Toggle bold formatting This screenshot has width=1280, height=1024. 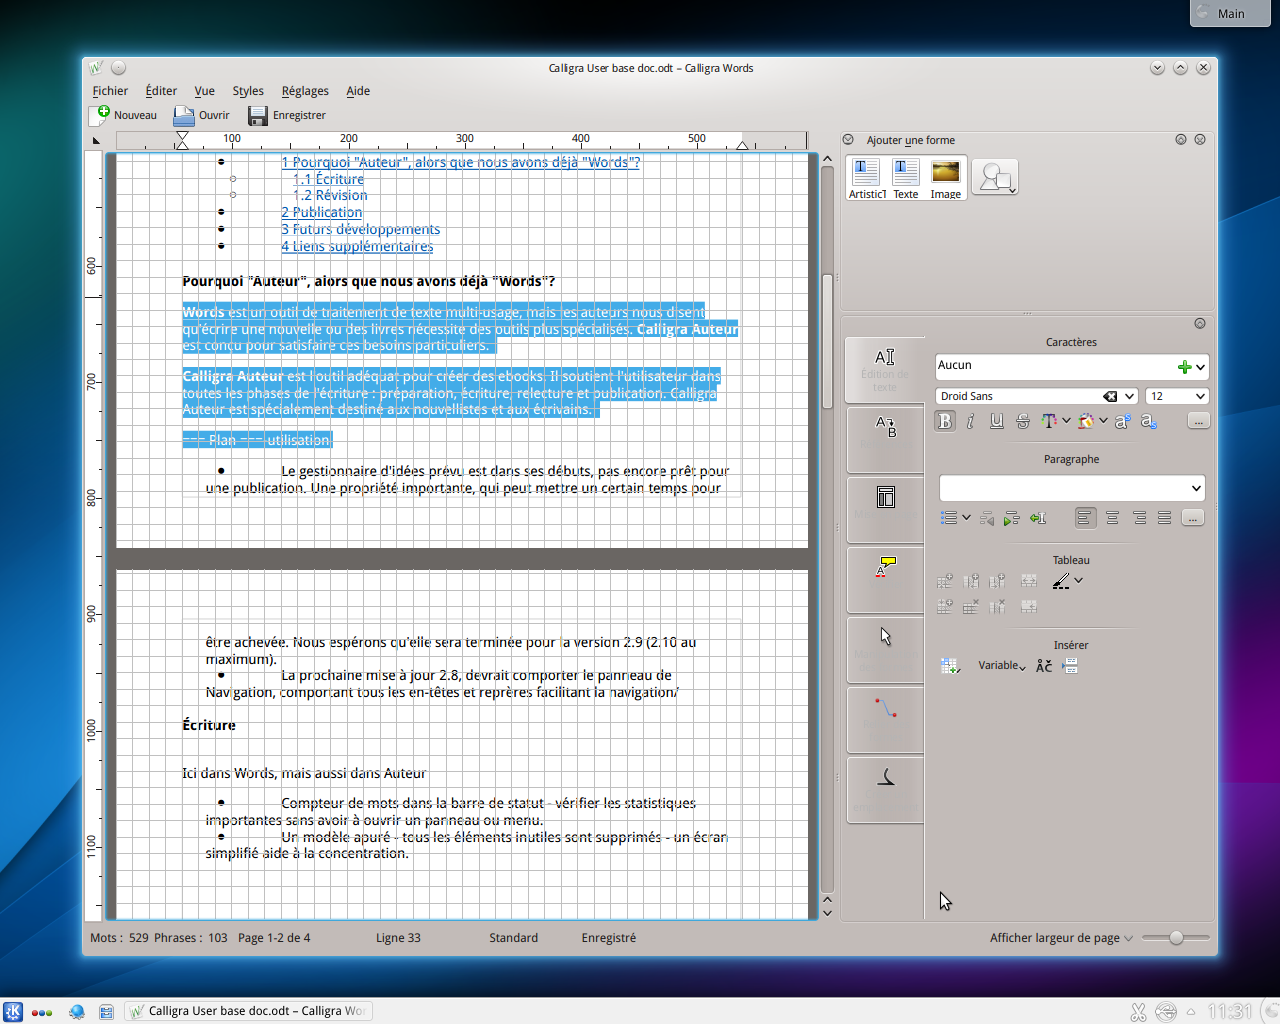pos(945,421)
